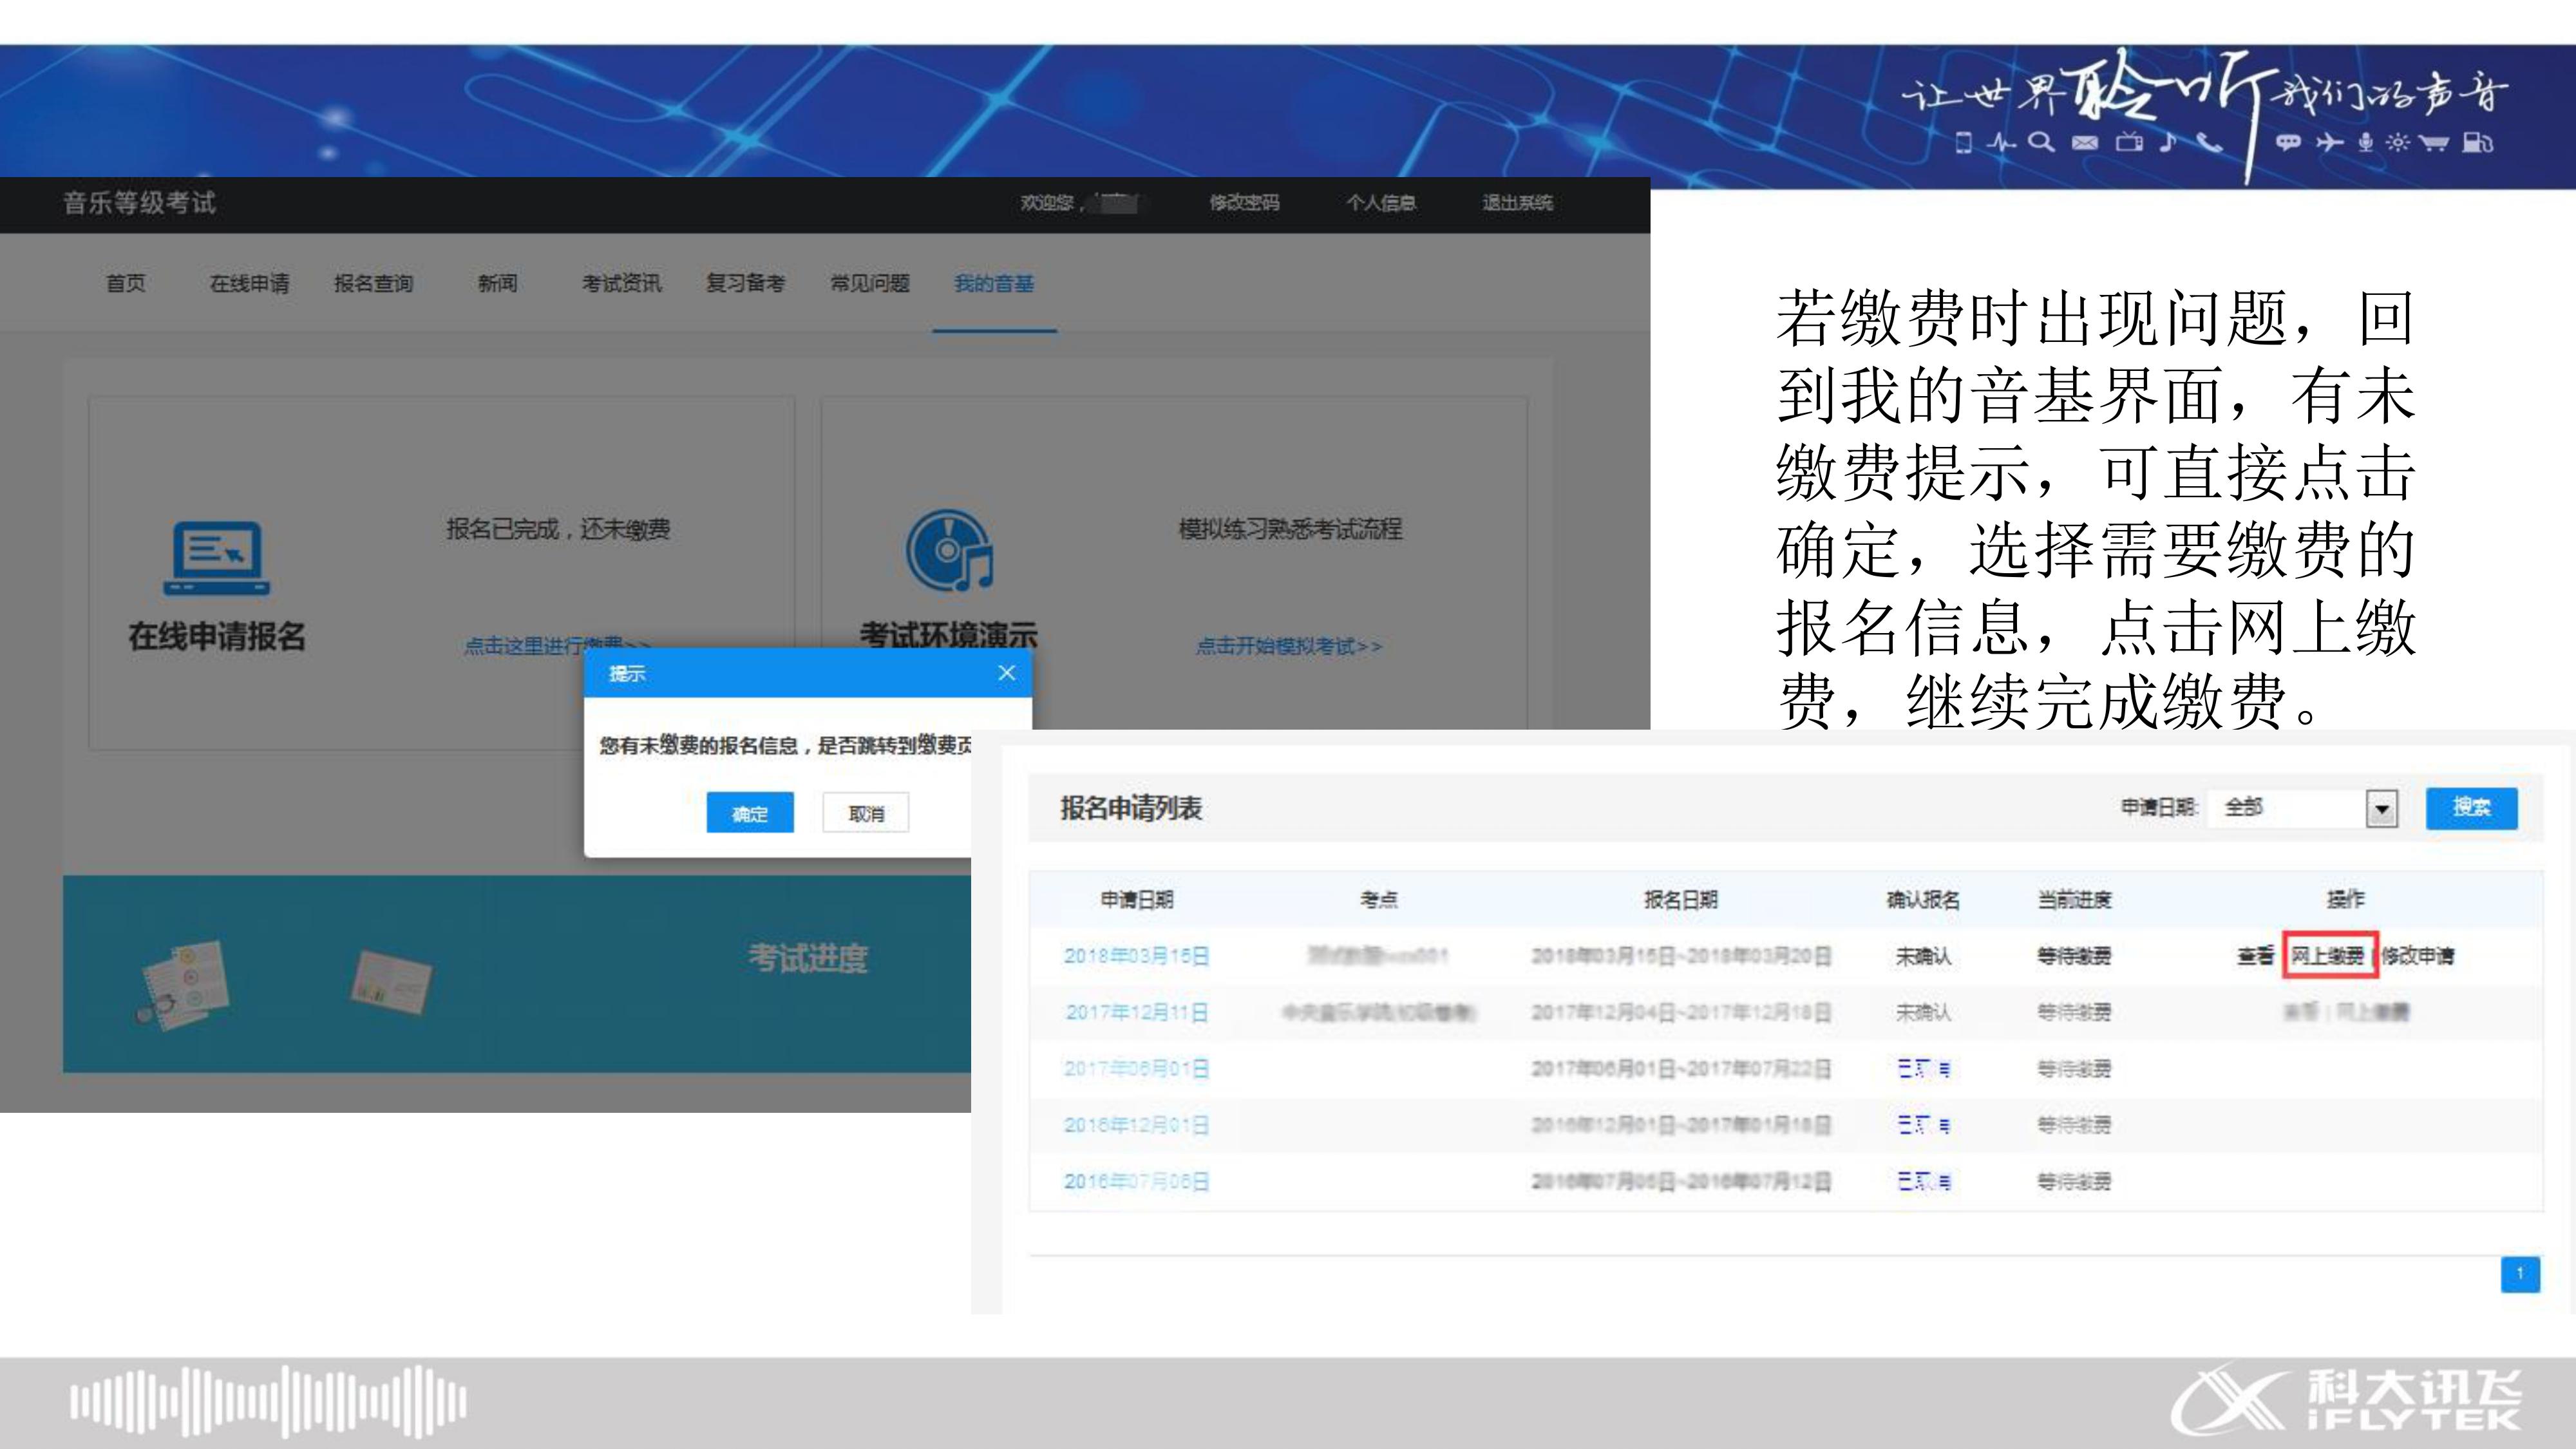Click the exam environment demo disc icon
This screenshot has height=1449, width=2576.
948,550
